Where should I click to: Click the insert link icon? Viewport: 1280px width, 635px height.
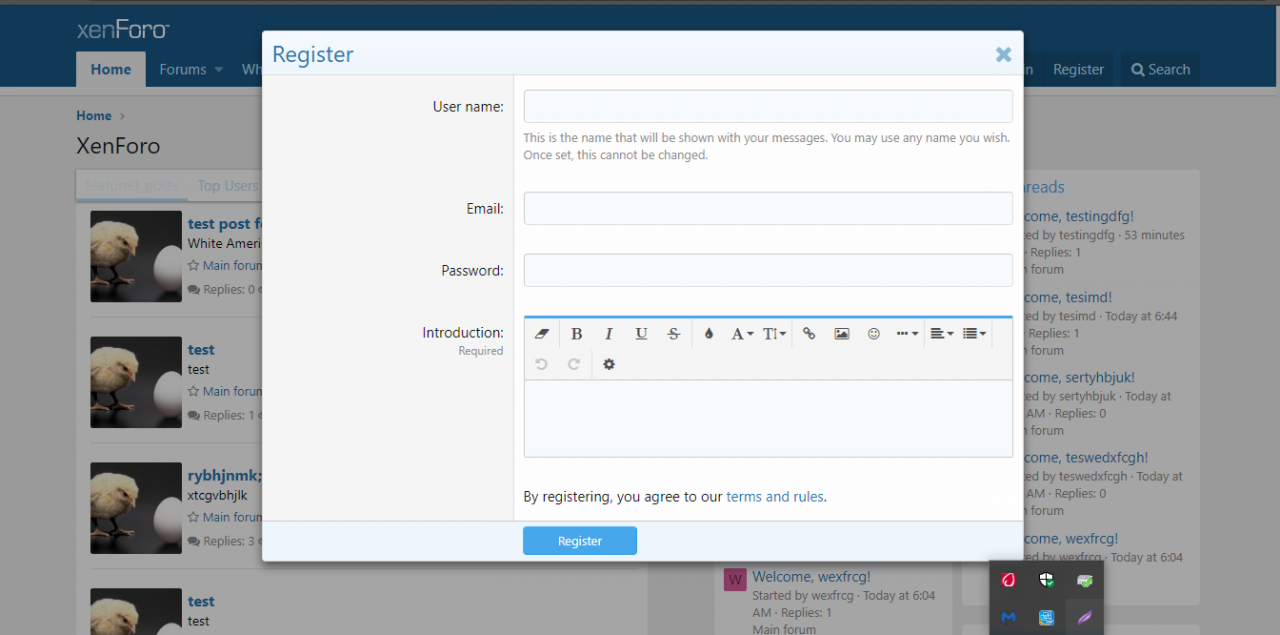[x=809, y=334]
